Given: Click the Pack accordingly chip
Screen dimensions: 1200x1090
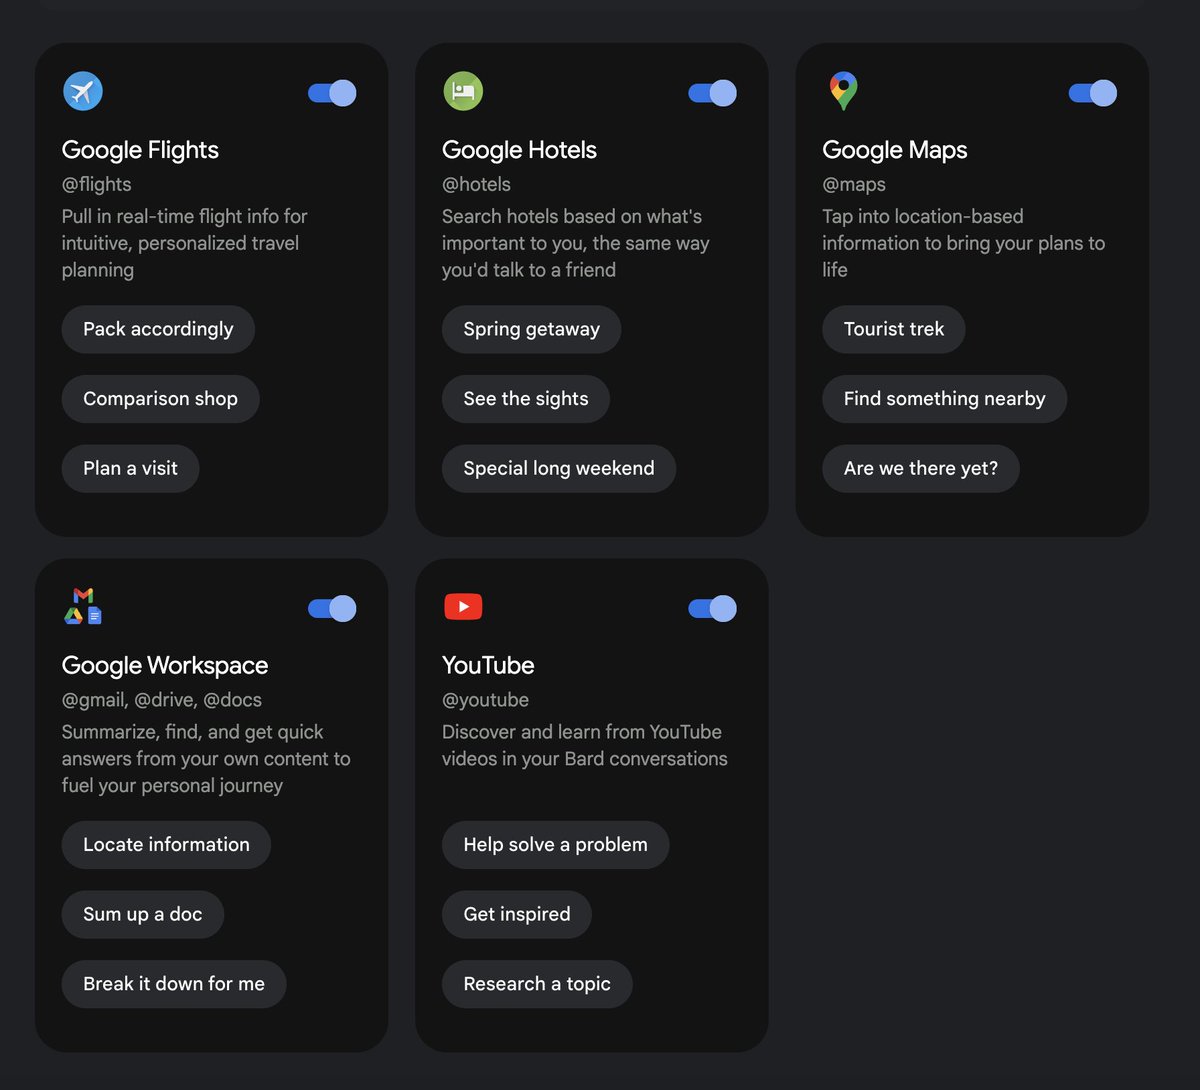Looking at the screenshot, I should coord(158,329).
